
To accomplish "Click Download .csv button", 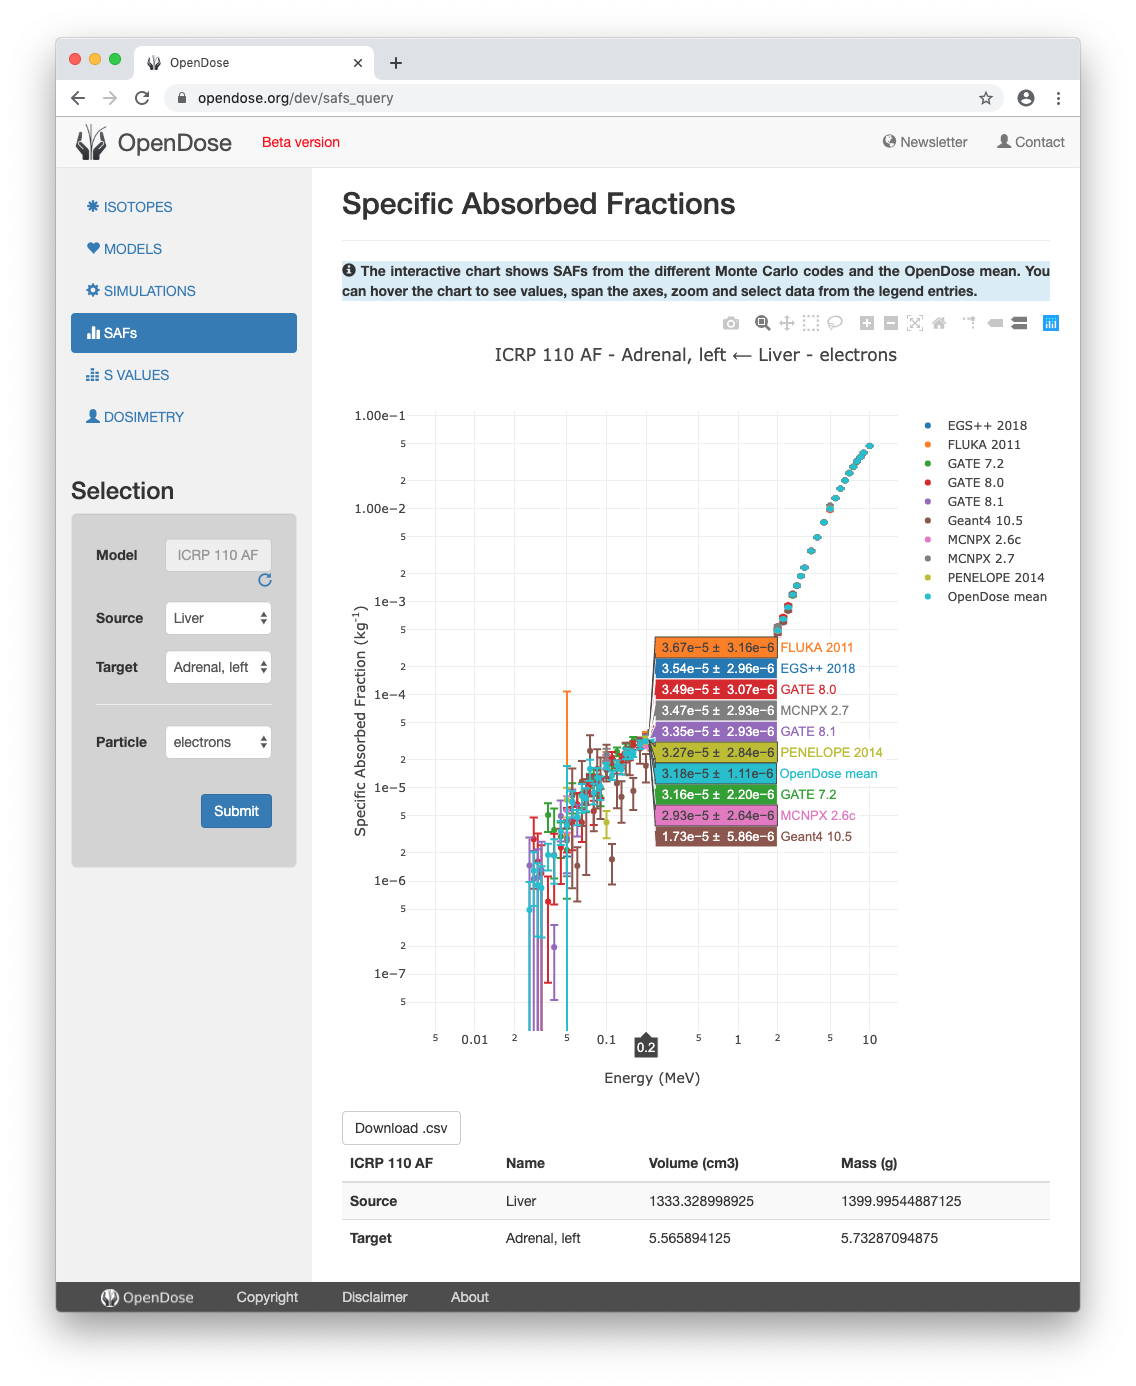I will tap(401, 1128).
